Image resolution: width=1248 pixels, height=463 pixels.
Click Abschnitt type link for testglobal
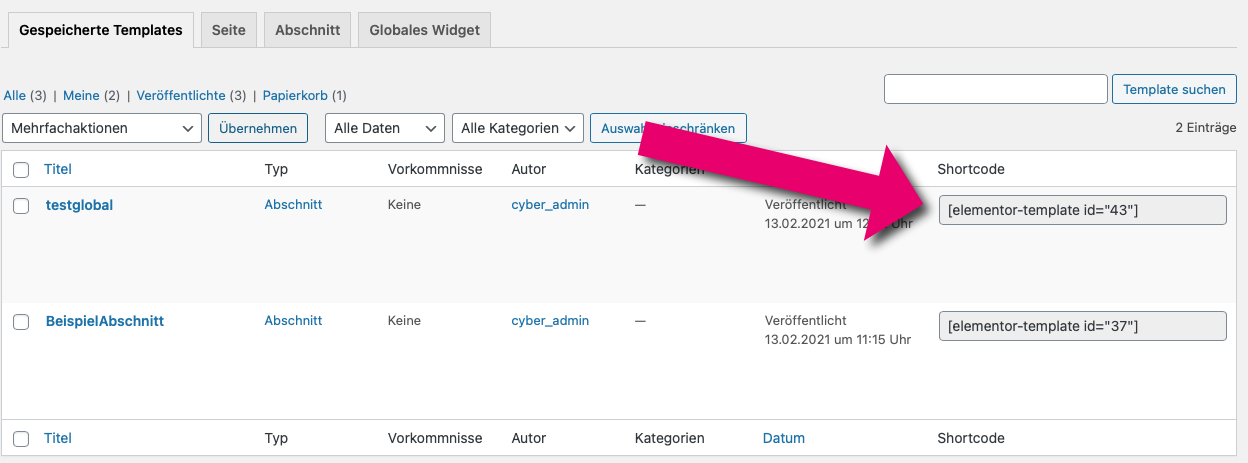[293, 204]
